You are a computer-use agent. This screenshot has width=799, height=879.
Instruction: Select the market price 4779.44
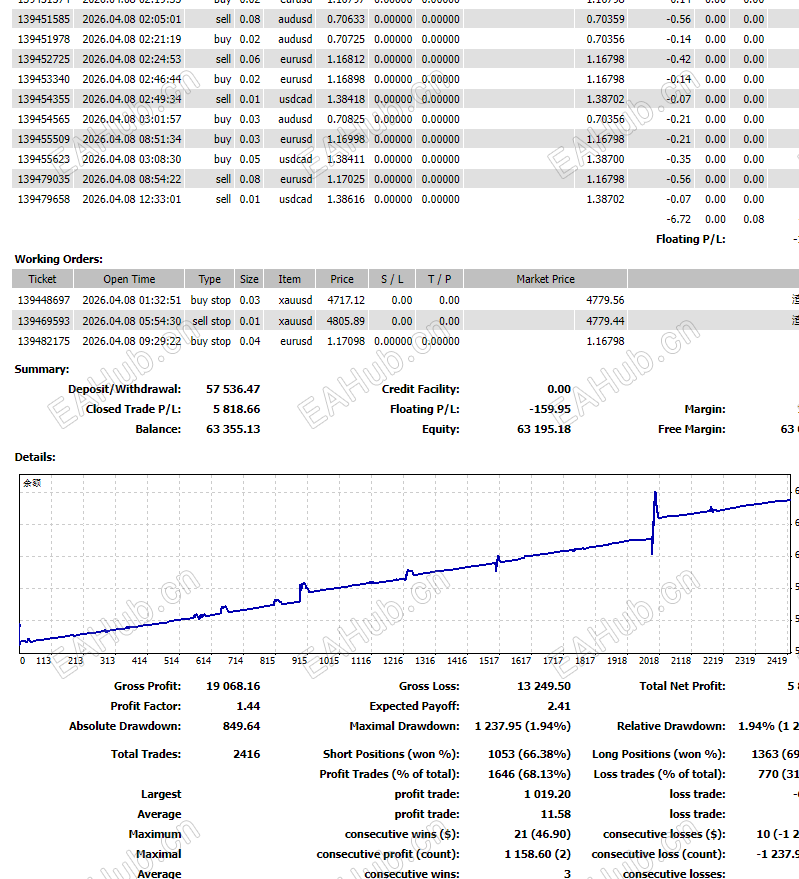pos(606,321)
